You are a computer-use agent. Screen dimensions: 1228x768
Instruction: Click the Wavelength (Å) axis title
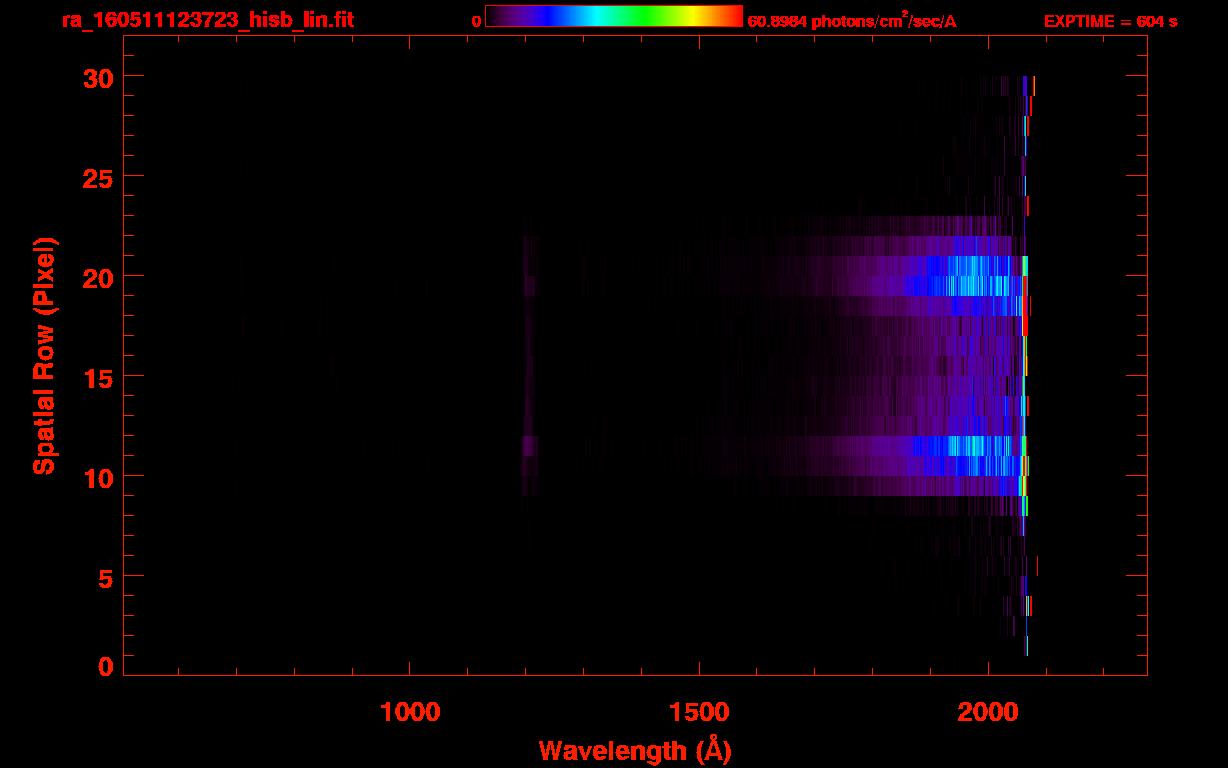(635, 750)
